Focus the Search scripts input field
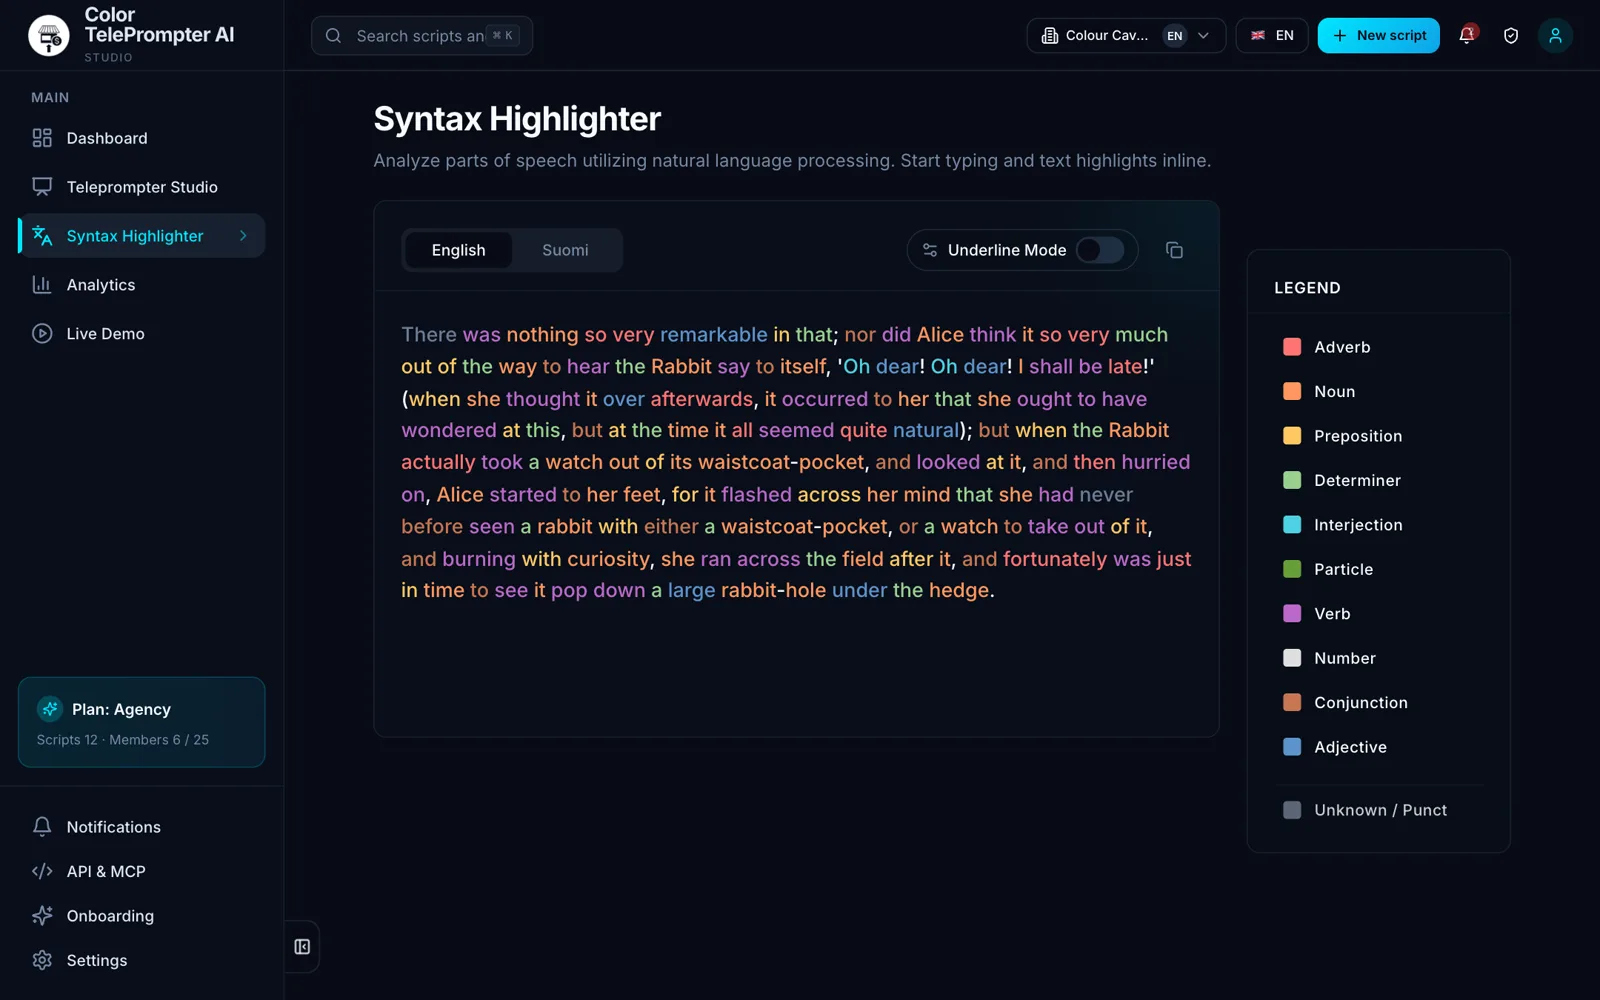 click(421, 36)
